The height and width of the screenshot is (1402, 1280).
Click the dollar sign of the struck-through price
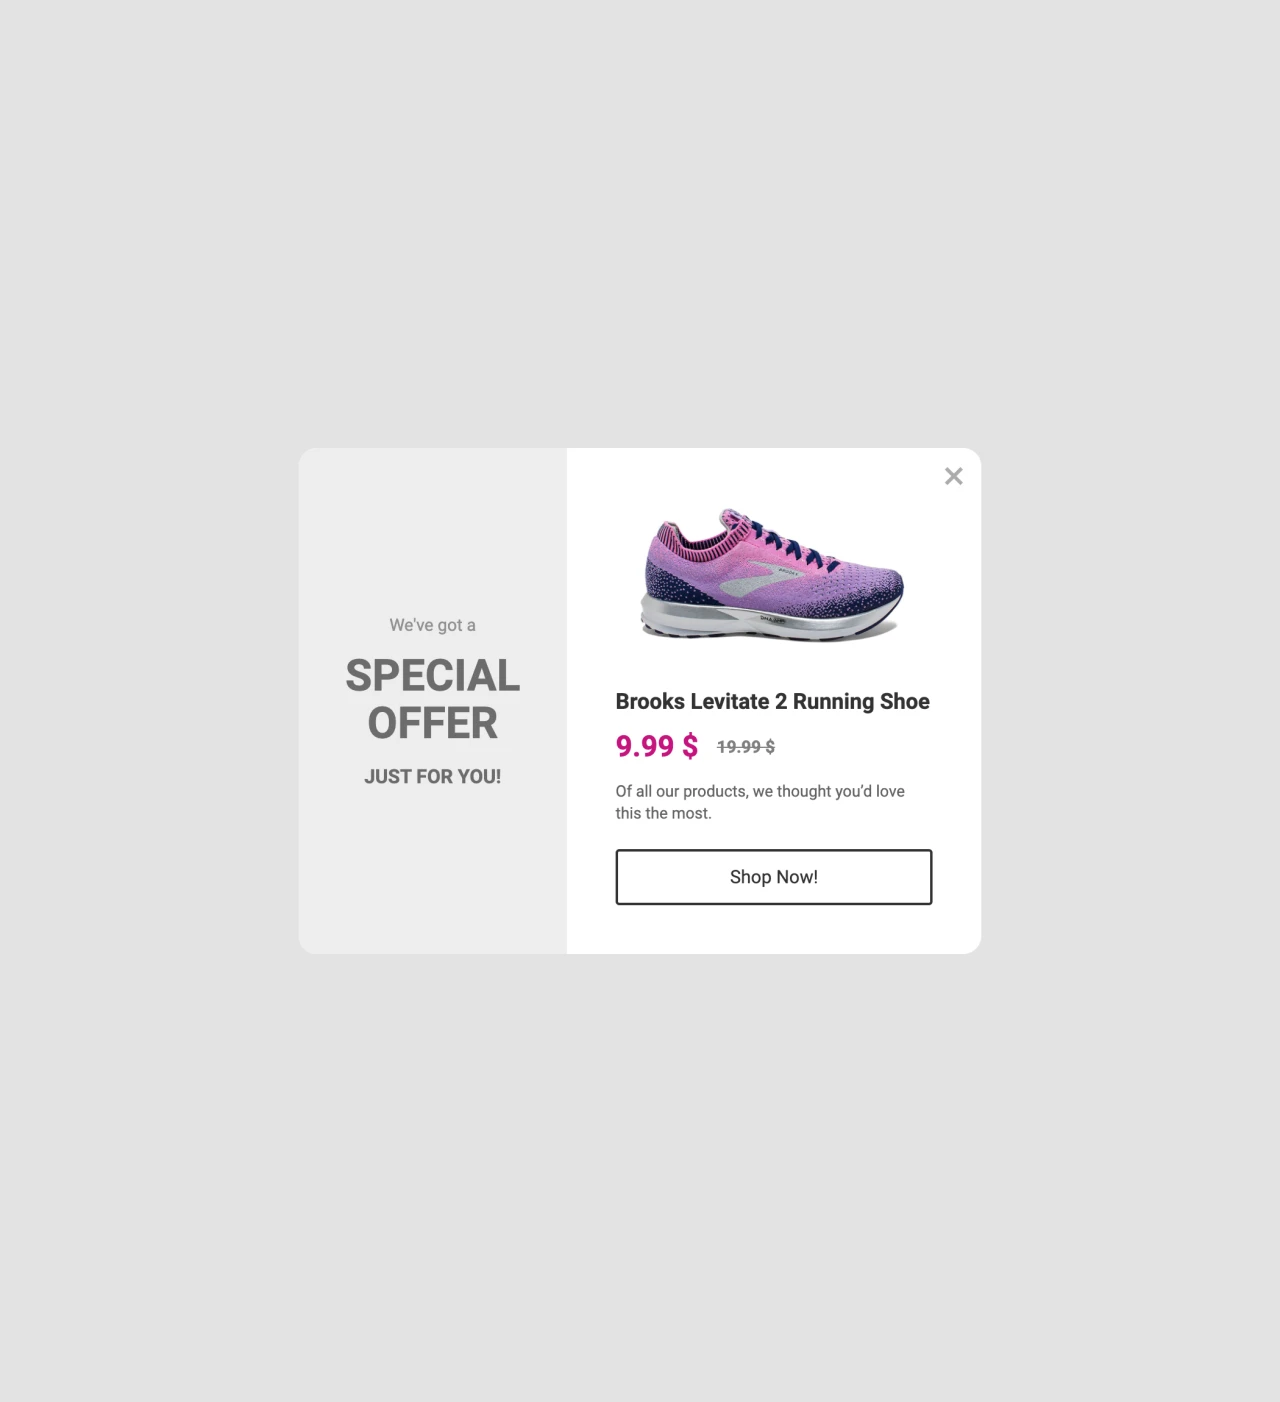pos(770,747)
